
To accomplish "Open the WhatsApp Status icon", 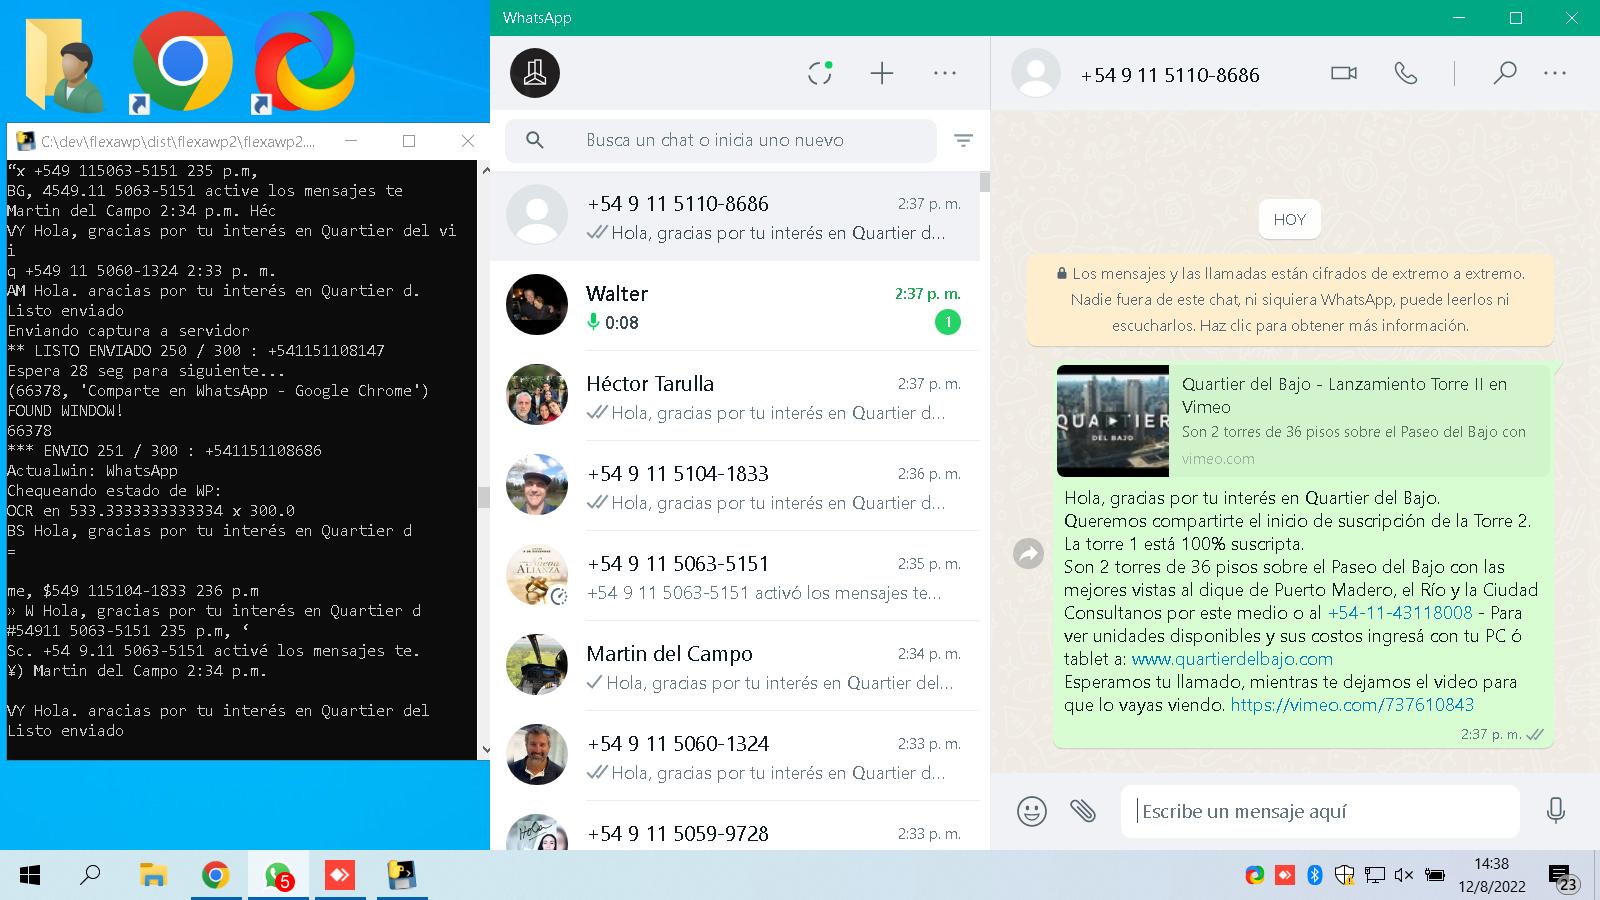I will tap(820, 73).
